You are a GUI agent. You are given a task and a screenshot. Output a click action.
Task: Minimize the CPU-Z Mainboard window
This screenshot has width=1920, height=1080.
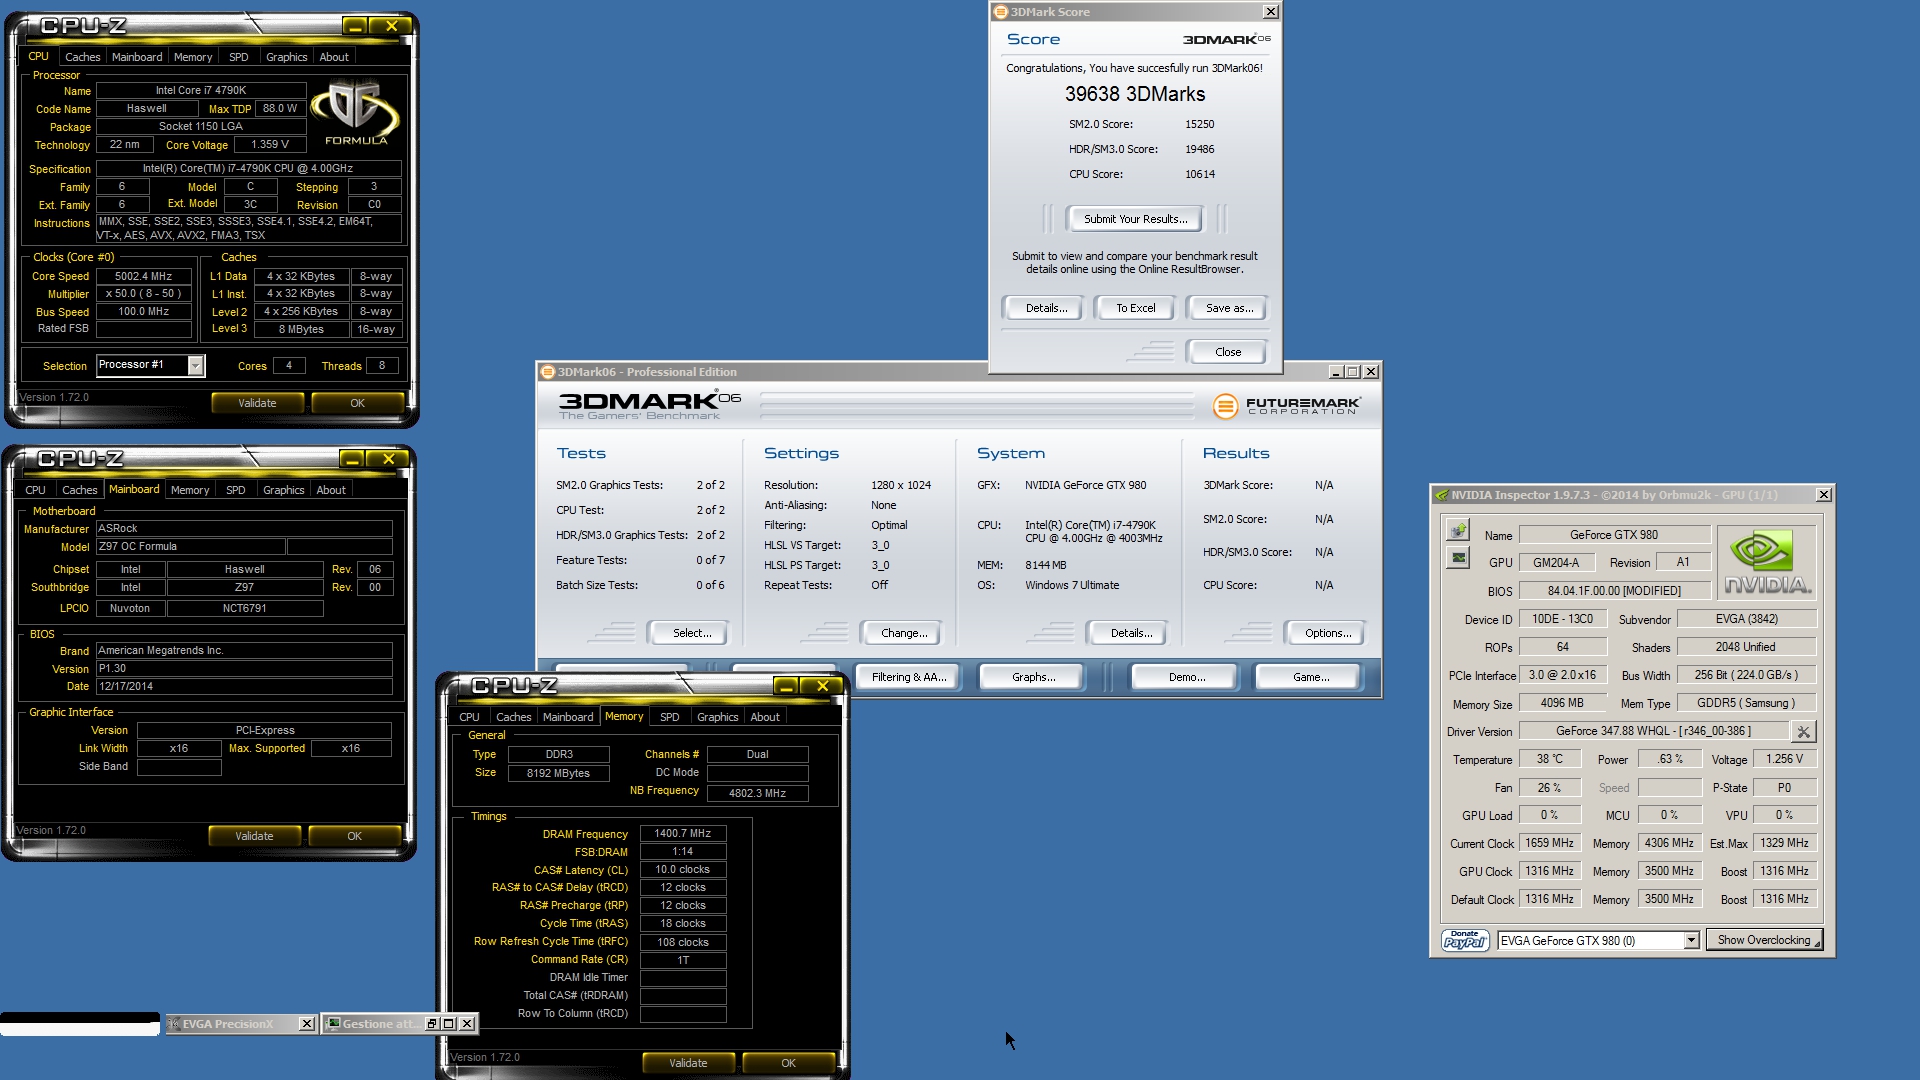[x=352, y=459]
